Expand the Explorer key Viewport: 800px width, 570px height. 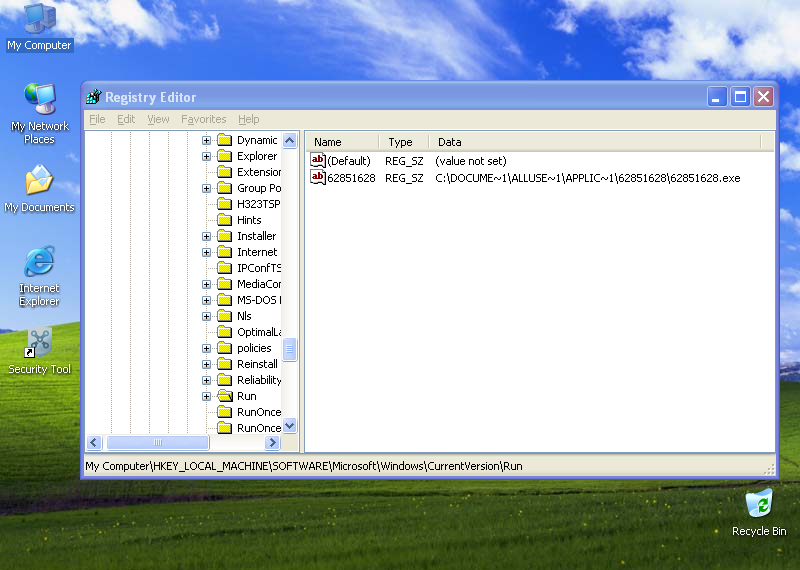pyautogui.click(x=206, y=156)
